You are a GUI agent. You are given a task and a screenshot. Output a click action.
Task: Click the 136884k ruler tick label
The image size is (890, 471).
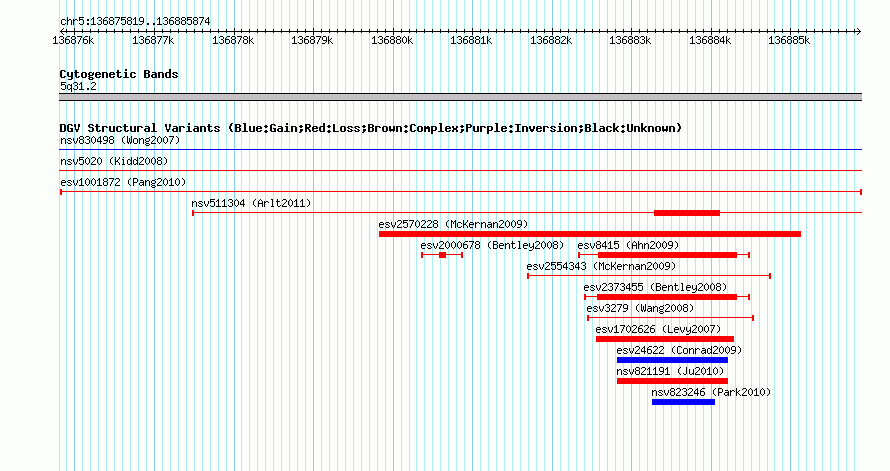pos(710,40)
